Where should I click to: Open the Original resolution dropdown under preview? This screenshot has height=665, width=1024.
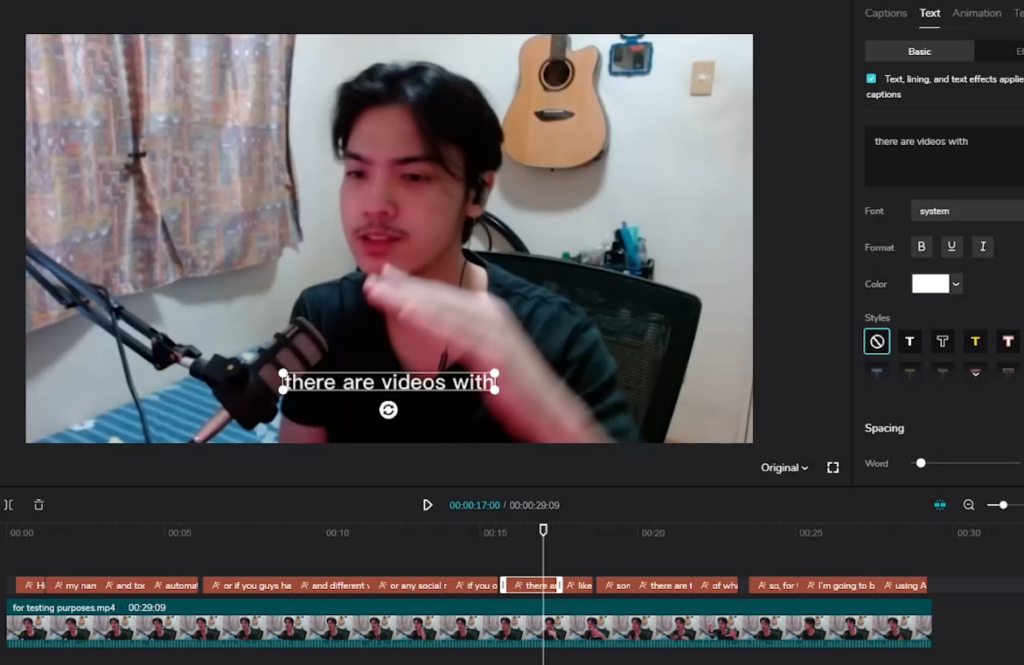[783, 467]
